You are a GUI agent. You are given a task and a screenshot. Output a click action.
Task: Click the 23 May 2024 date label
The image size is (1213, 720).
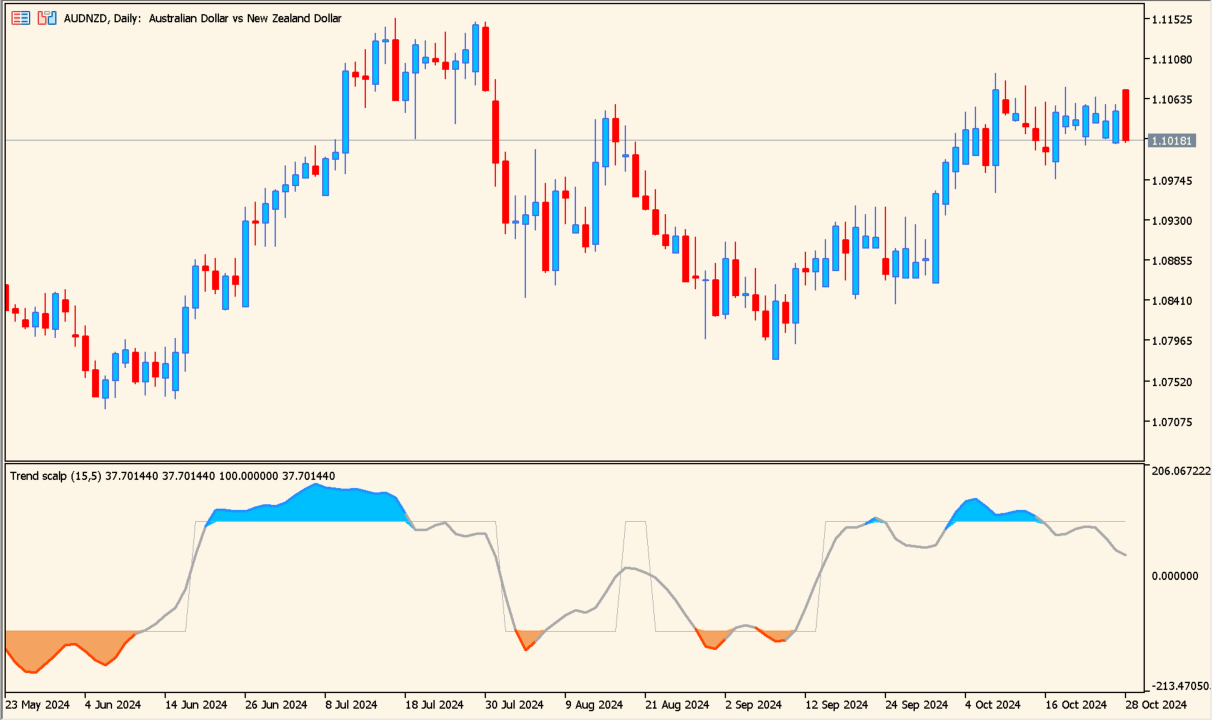click(x=40, y=704)
